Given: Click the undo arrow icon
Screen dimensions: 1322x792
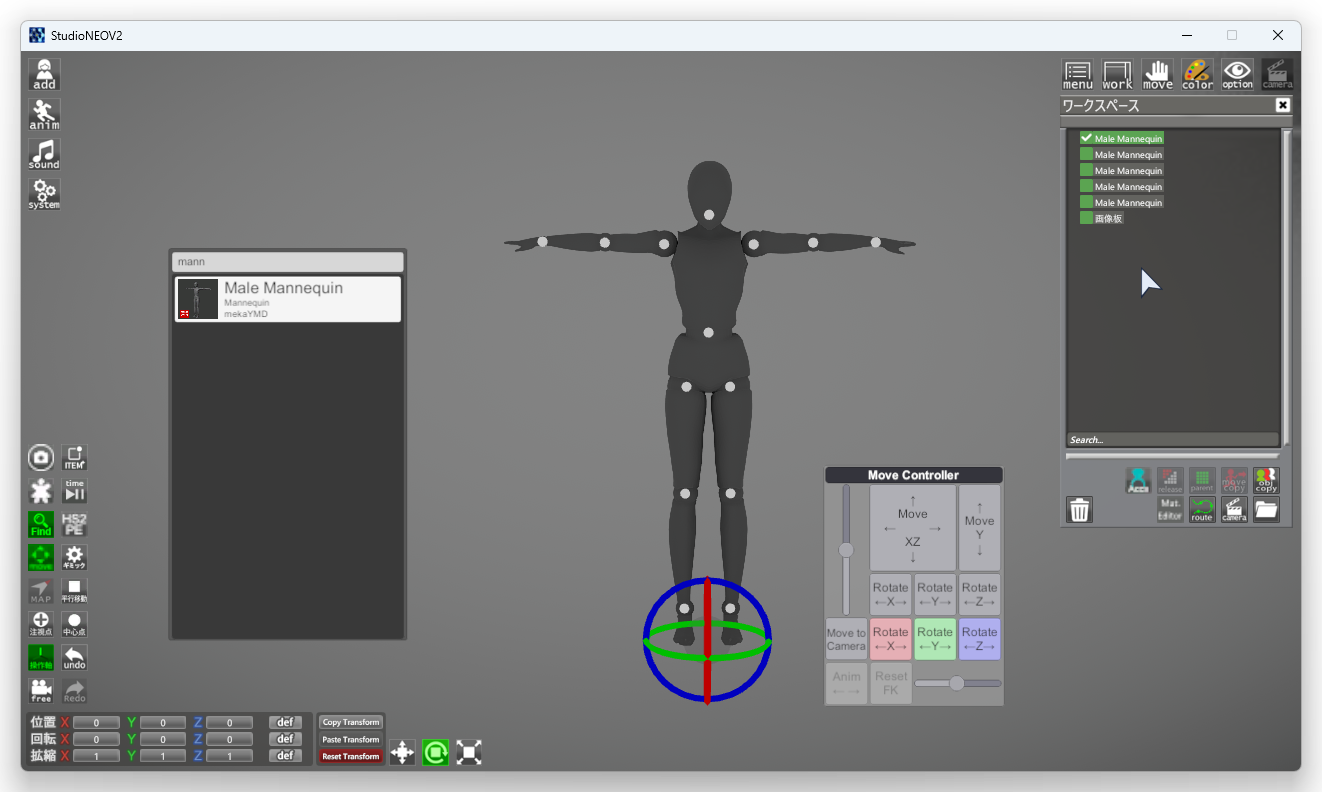Looking at the screenshot, I should coord(75,657).
